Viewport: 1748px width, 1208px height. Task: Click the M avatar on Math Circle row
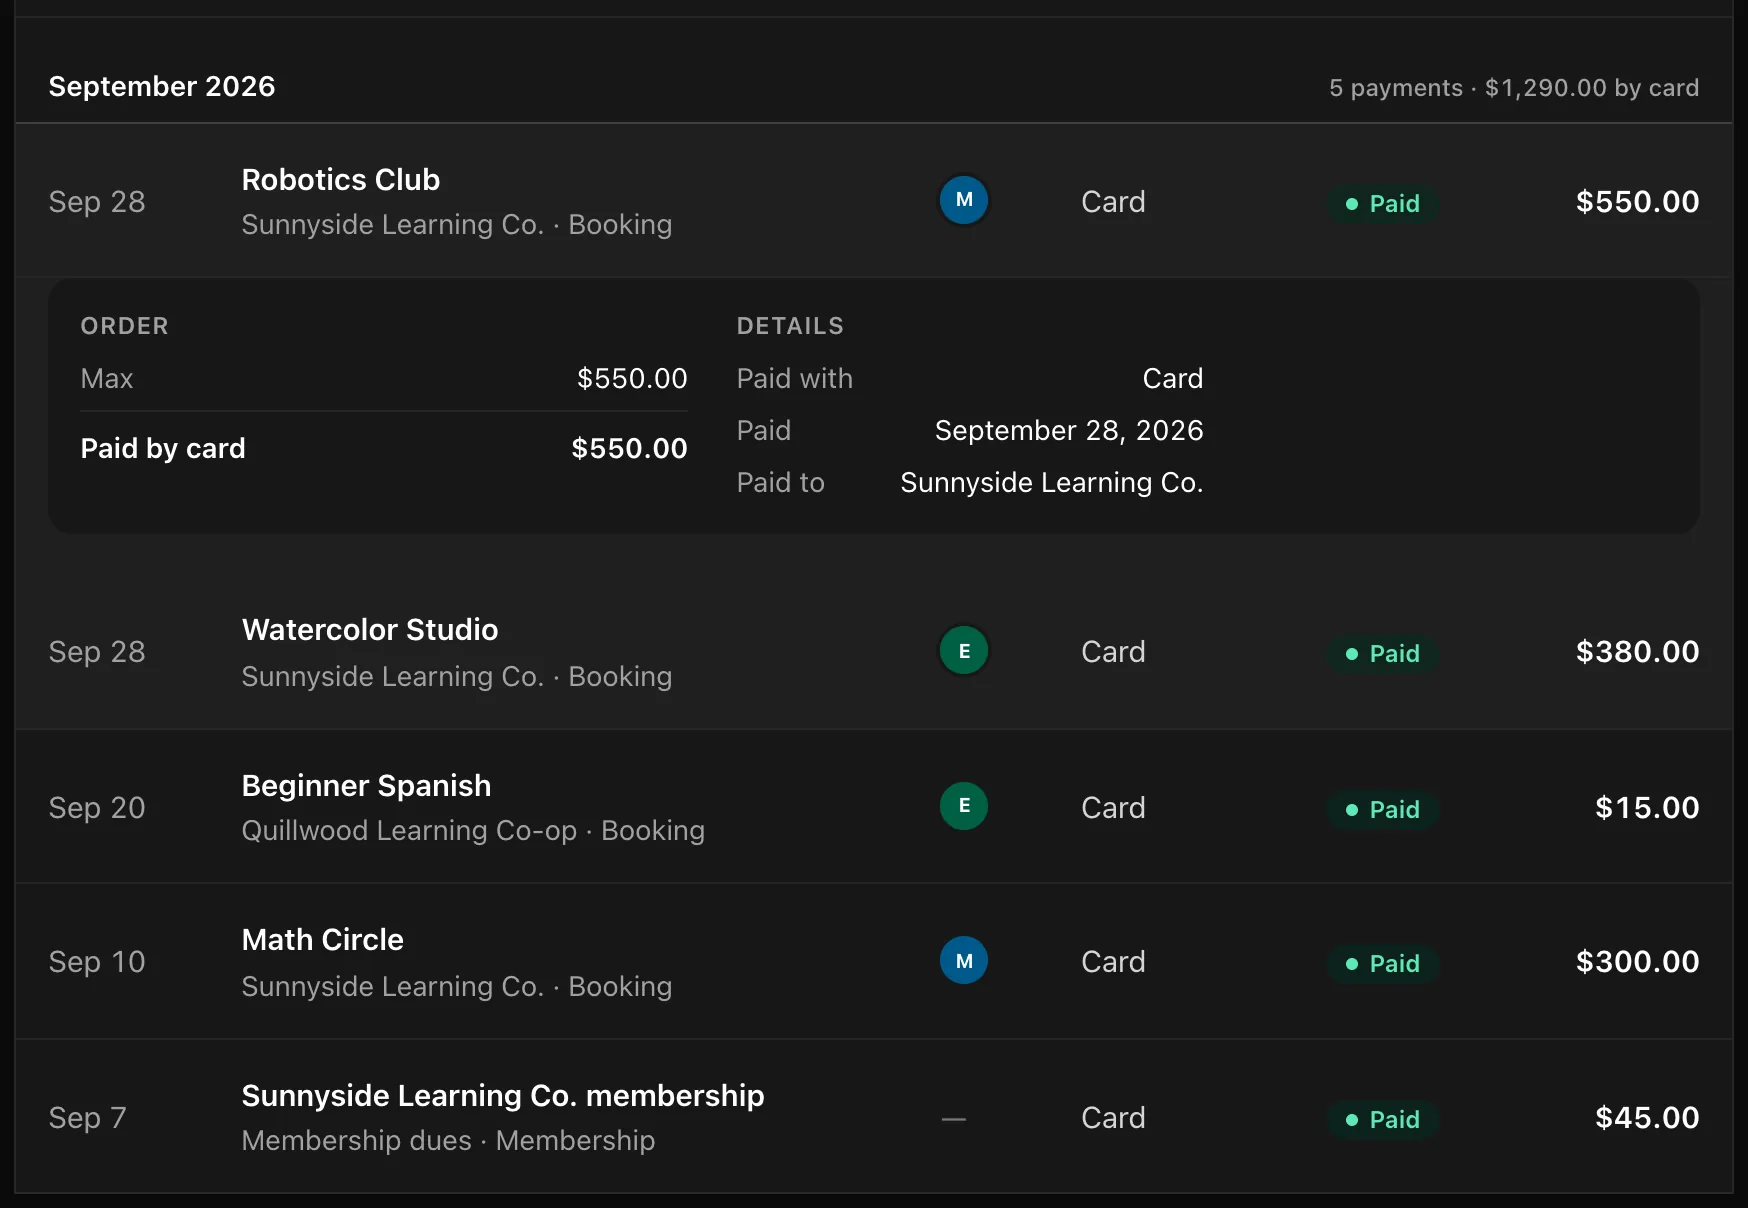(x=964, y=961)
